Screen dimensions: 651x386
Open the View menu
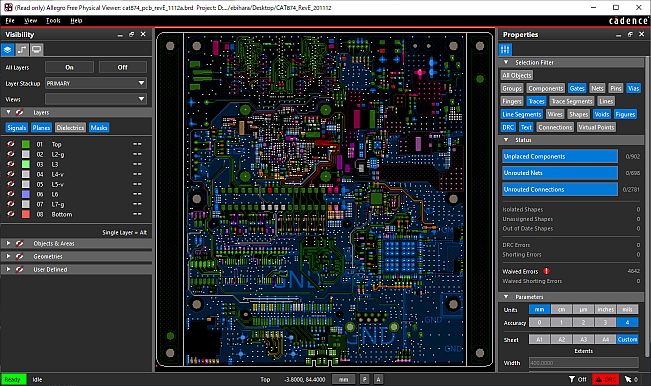pyautogui.click(x=30, y=20)
